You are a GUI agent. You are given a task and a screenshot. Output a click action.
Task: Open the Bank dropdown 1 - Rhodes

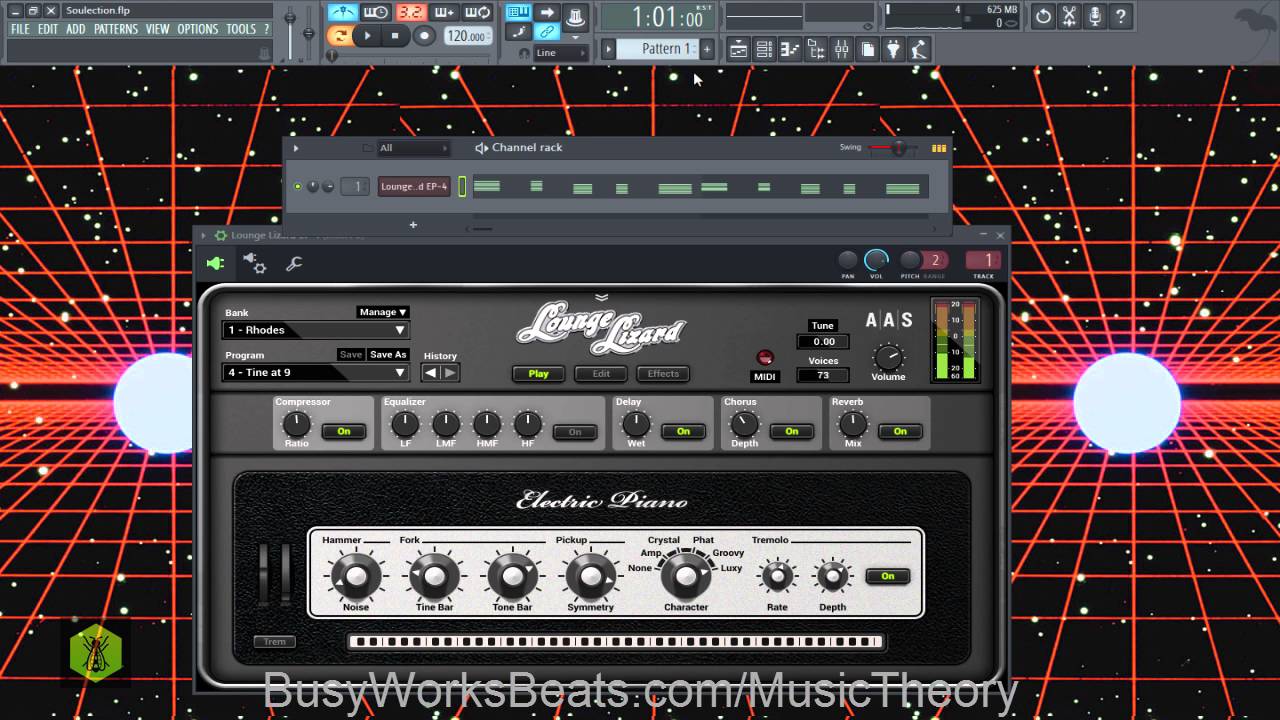315,330
